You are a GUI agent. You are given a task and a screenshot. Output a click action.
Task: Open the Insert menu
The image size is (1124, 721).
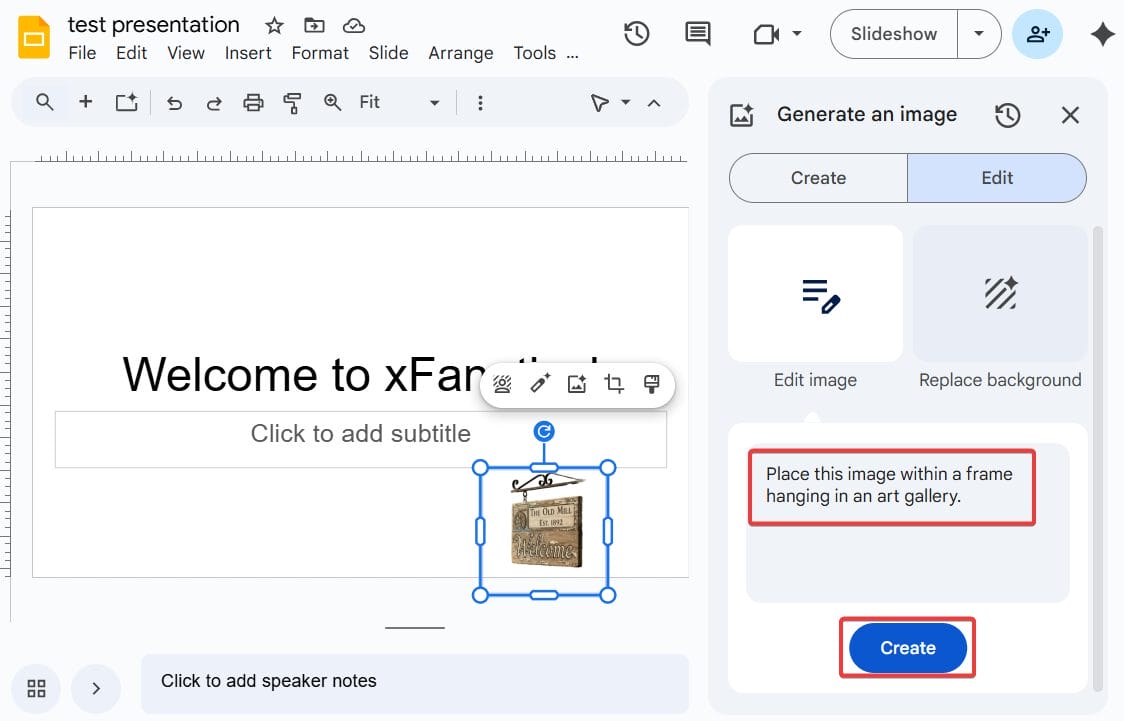click(248, 53)
